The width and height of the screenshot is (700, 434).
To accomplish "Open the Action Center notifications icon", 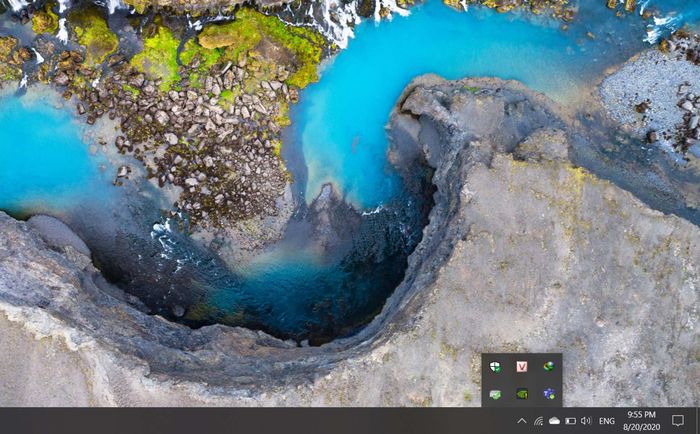I will 677,421.
